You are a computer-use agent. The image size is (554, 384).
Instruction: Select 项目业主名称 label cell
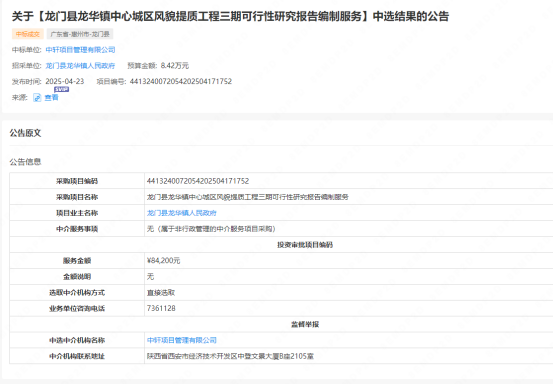coord(77,213)
